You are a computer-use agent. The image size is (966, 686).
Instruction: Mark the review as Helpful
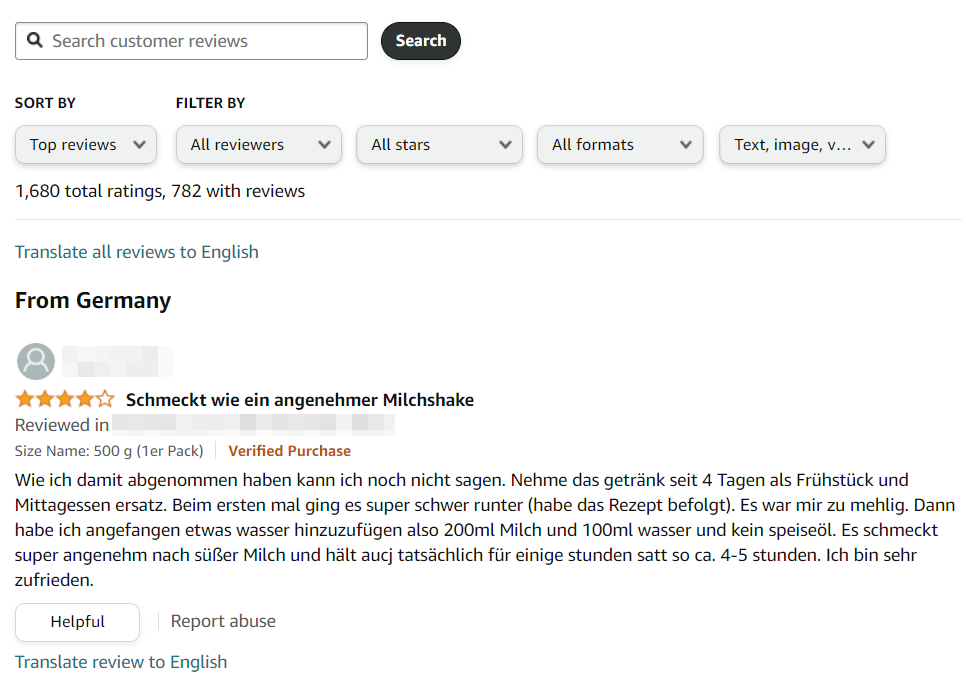[x=77, y=622]
